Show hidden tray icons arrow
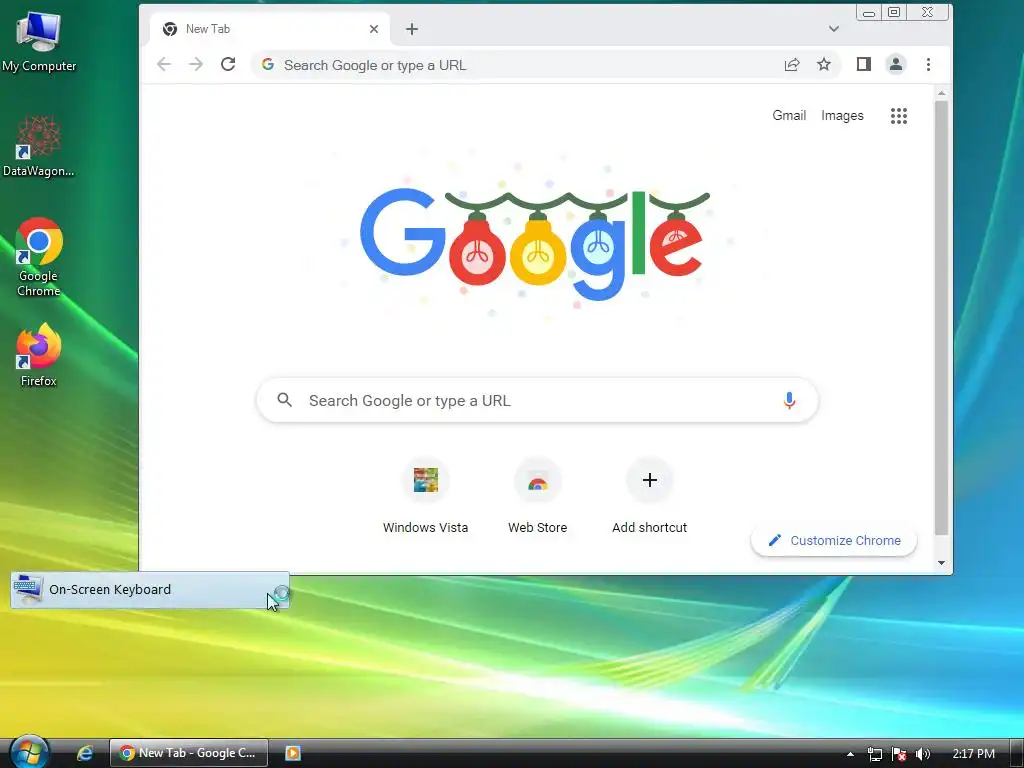 pos(850,754)
